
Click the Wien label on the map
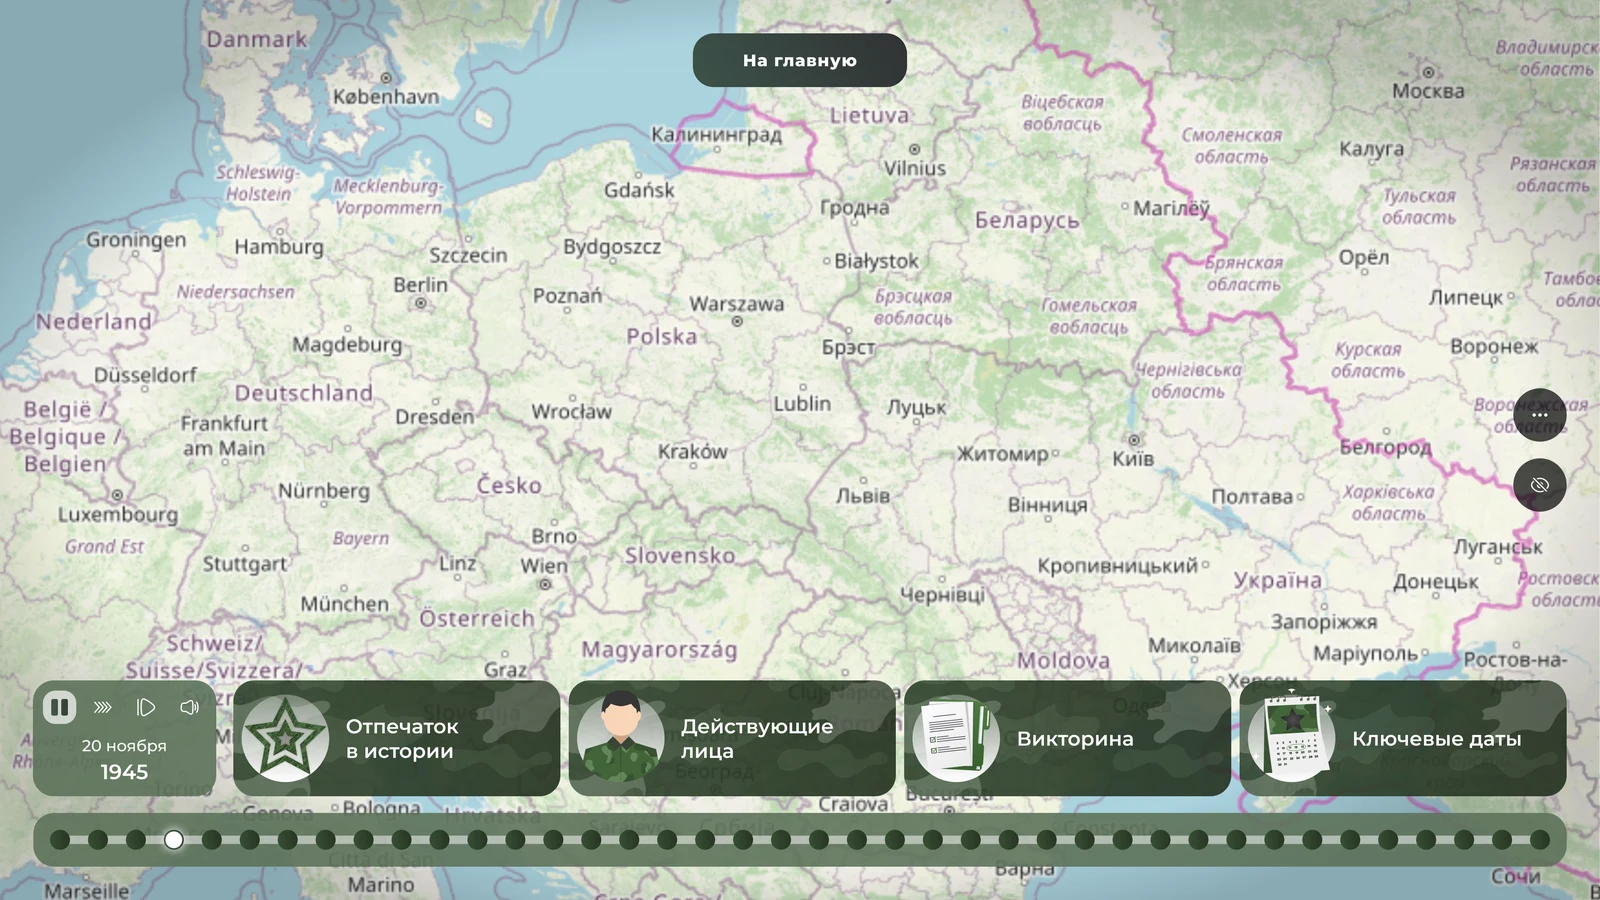click(x=544, y=565)
